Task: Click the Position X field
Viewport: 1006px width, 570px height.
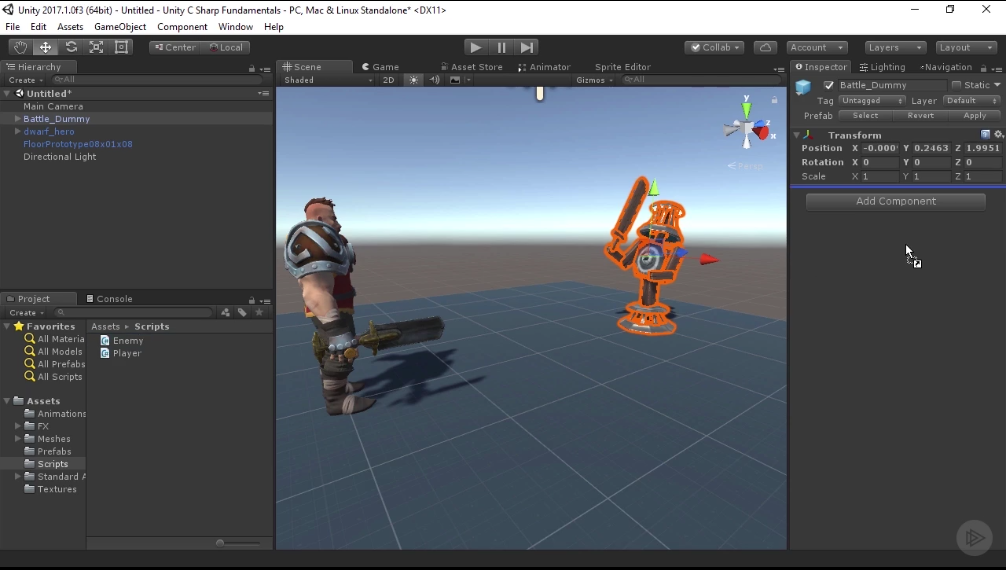Action: (880, 148)
